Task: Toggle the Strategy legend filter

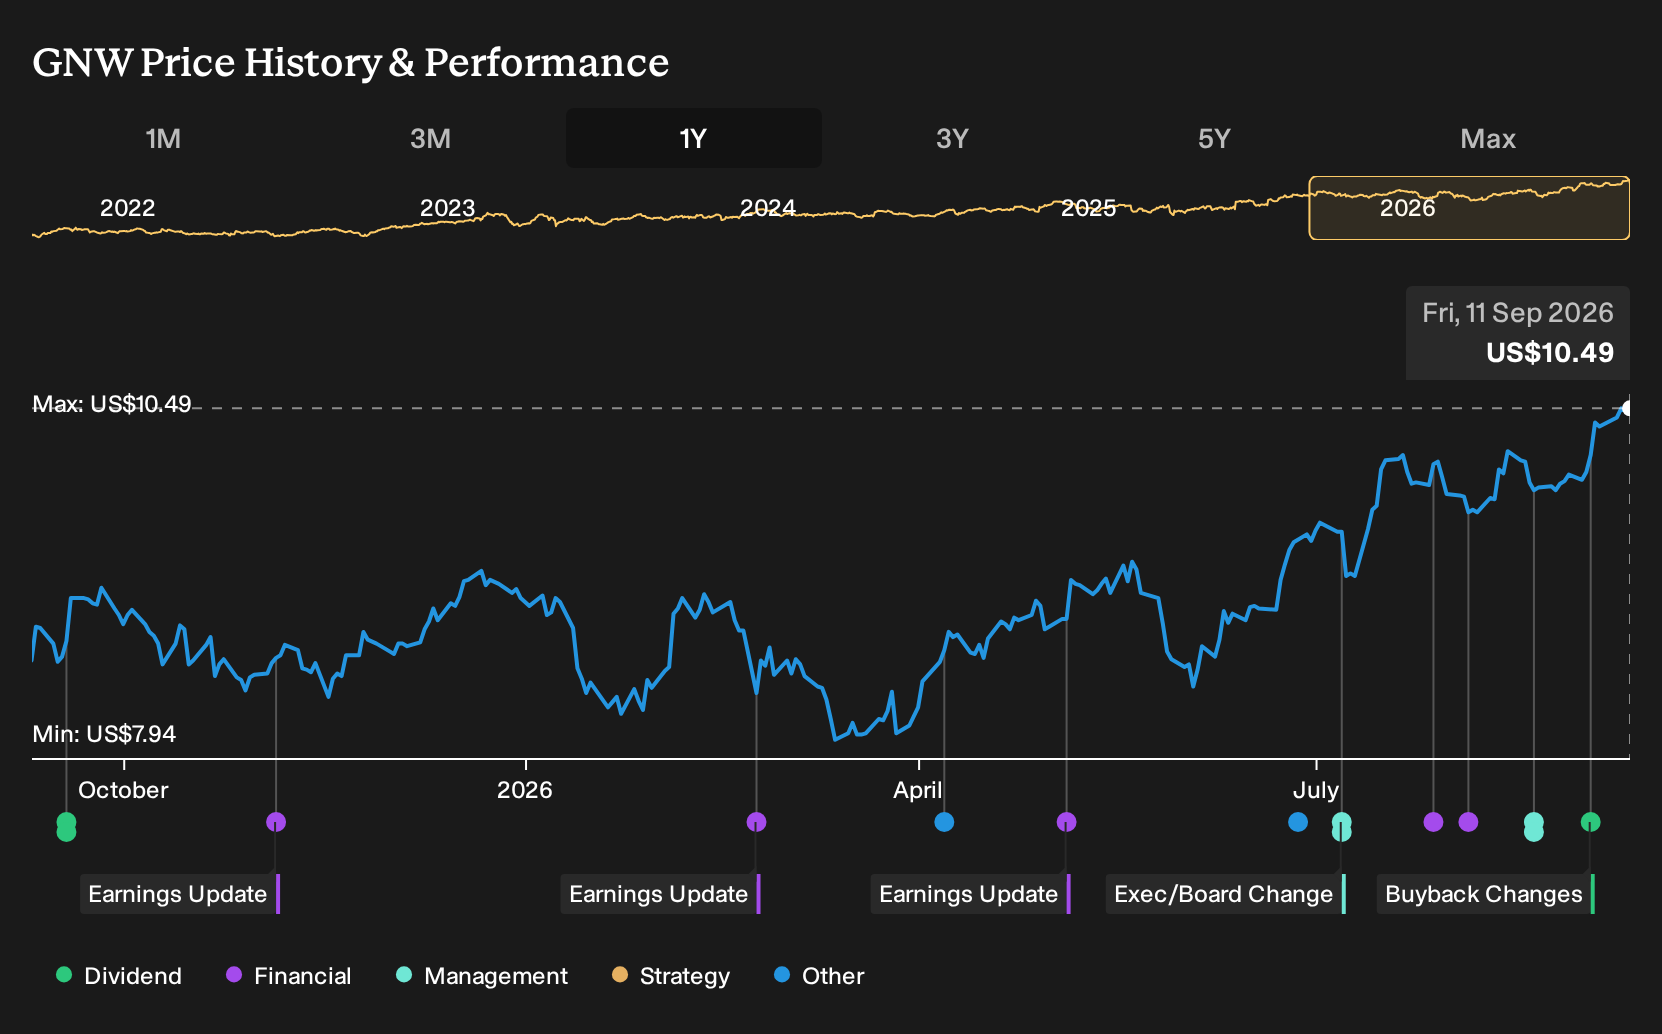Action: (x=671, y=976)
